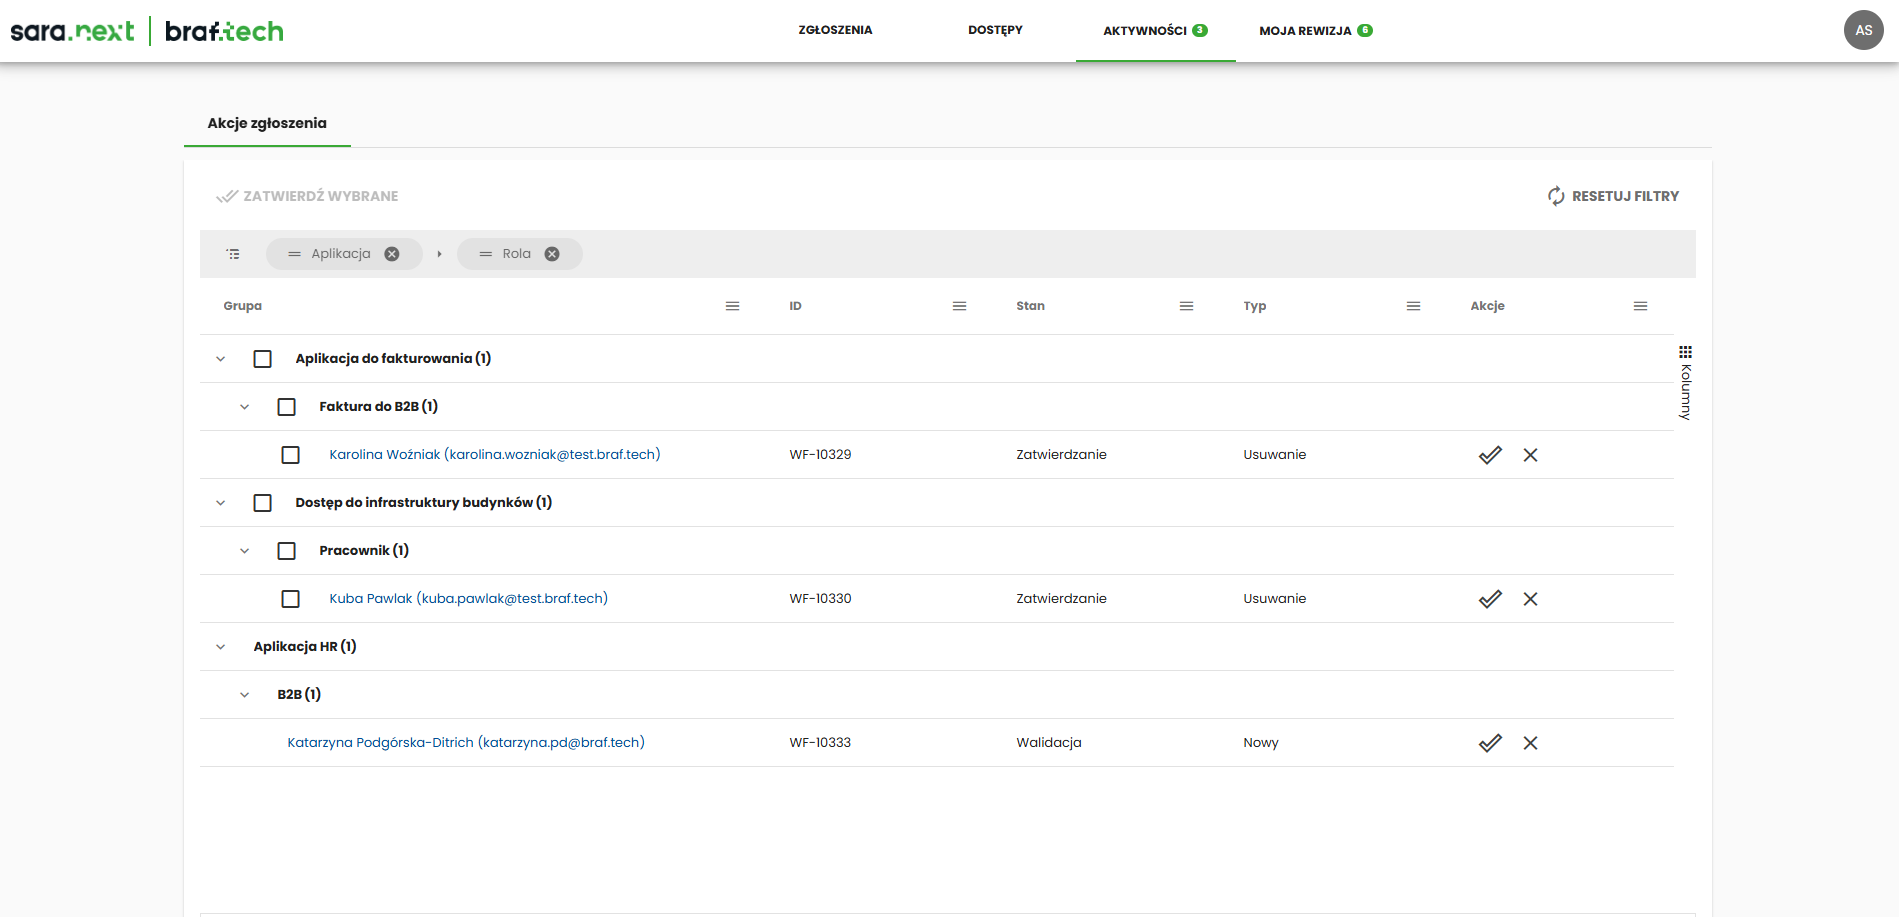Collapse the Dostęp do infrastruktury budynków group
Image resolution: width=1899 pixels, height=917 pixels.
click(221, 503)
